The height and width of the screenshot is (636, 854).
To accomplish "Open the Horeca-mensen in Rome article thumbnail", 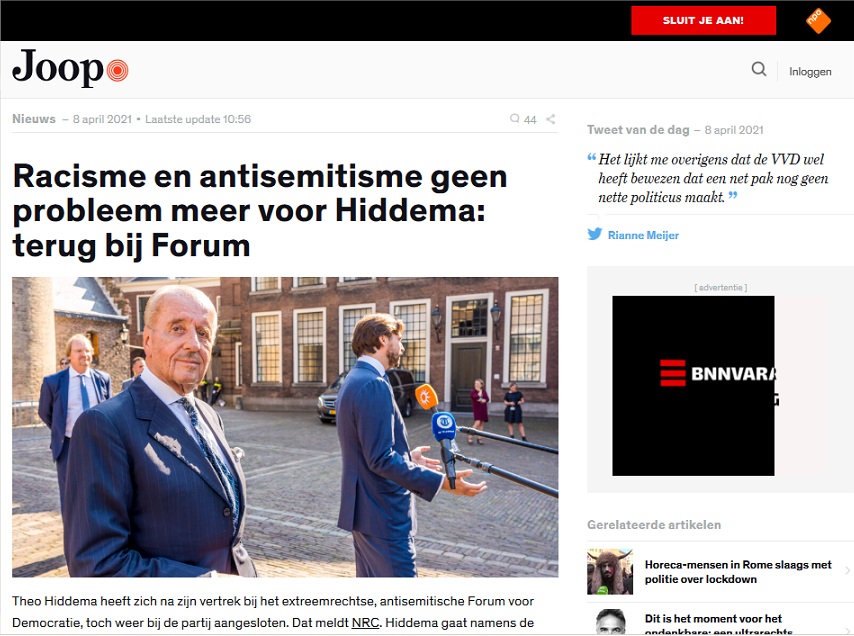I will click(x=610, y=571).
